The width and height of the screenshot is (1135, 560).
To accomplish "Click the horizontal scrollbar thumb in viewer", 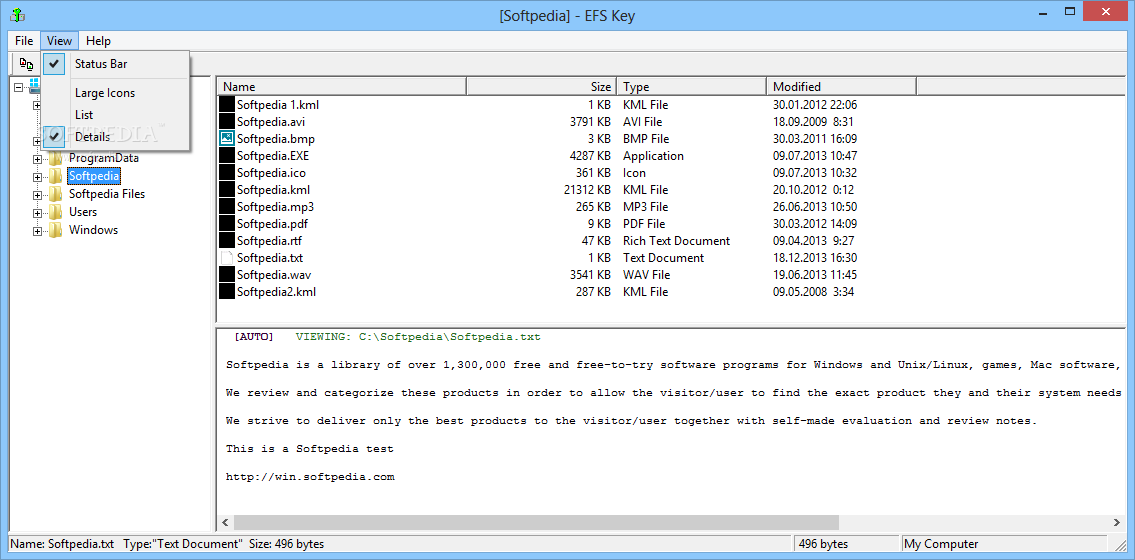I will (x=536, y=522).
